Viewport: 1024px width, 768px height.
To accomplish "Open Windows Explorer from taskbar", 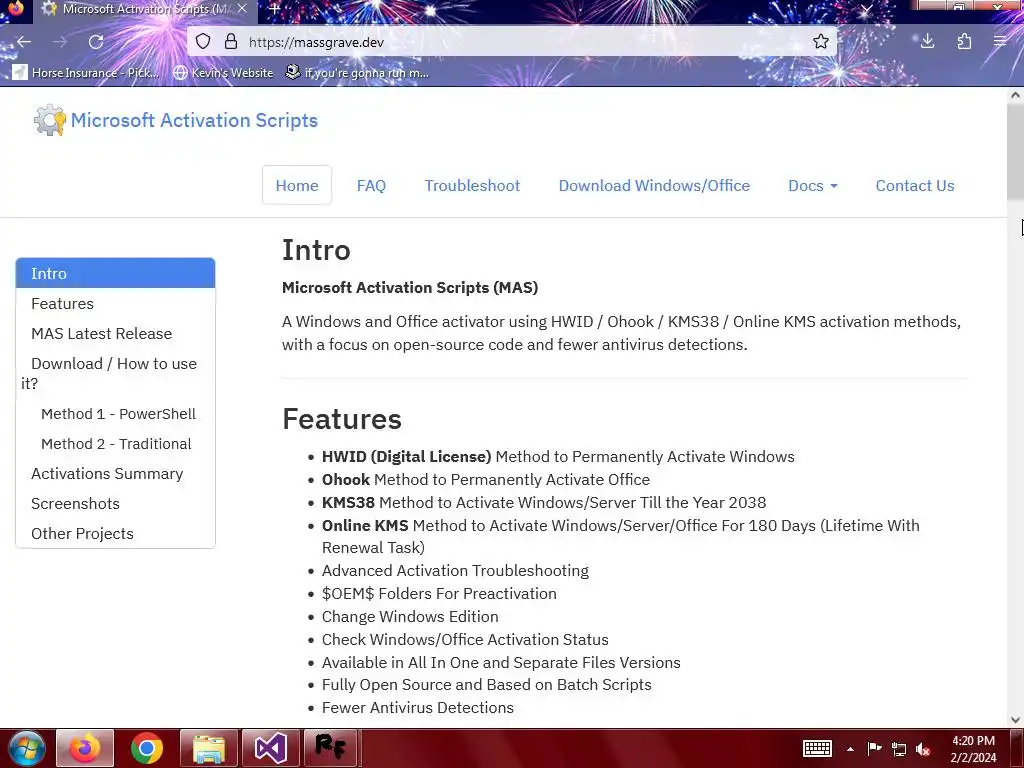I will [x=208, y=748].
